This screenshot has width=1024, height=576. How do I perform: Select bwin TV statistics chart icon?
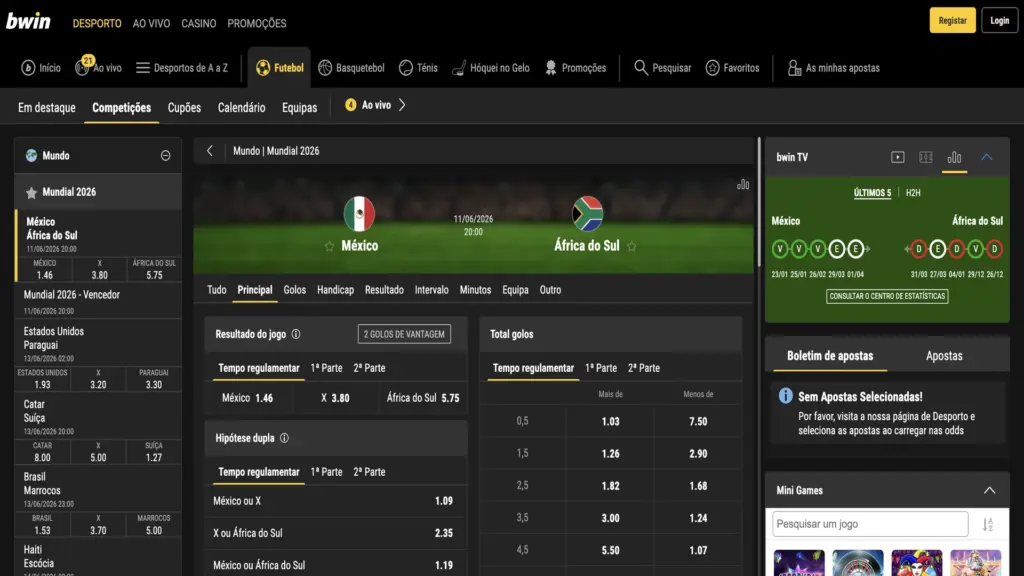[954, 157]
